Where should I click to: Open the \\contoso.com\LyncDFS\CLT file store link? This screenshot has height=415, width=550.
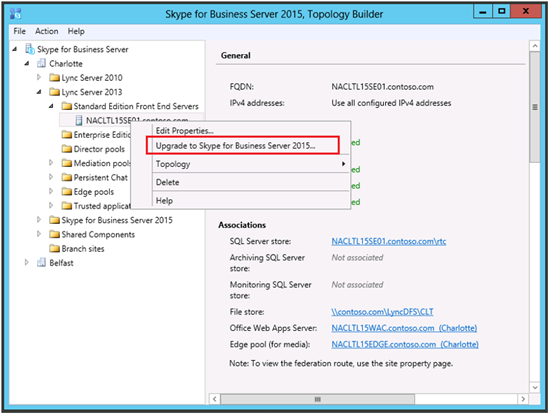382,312
